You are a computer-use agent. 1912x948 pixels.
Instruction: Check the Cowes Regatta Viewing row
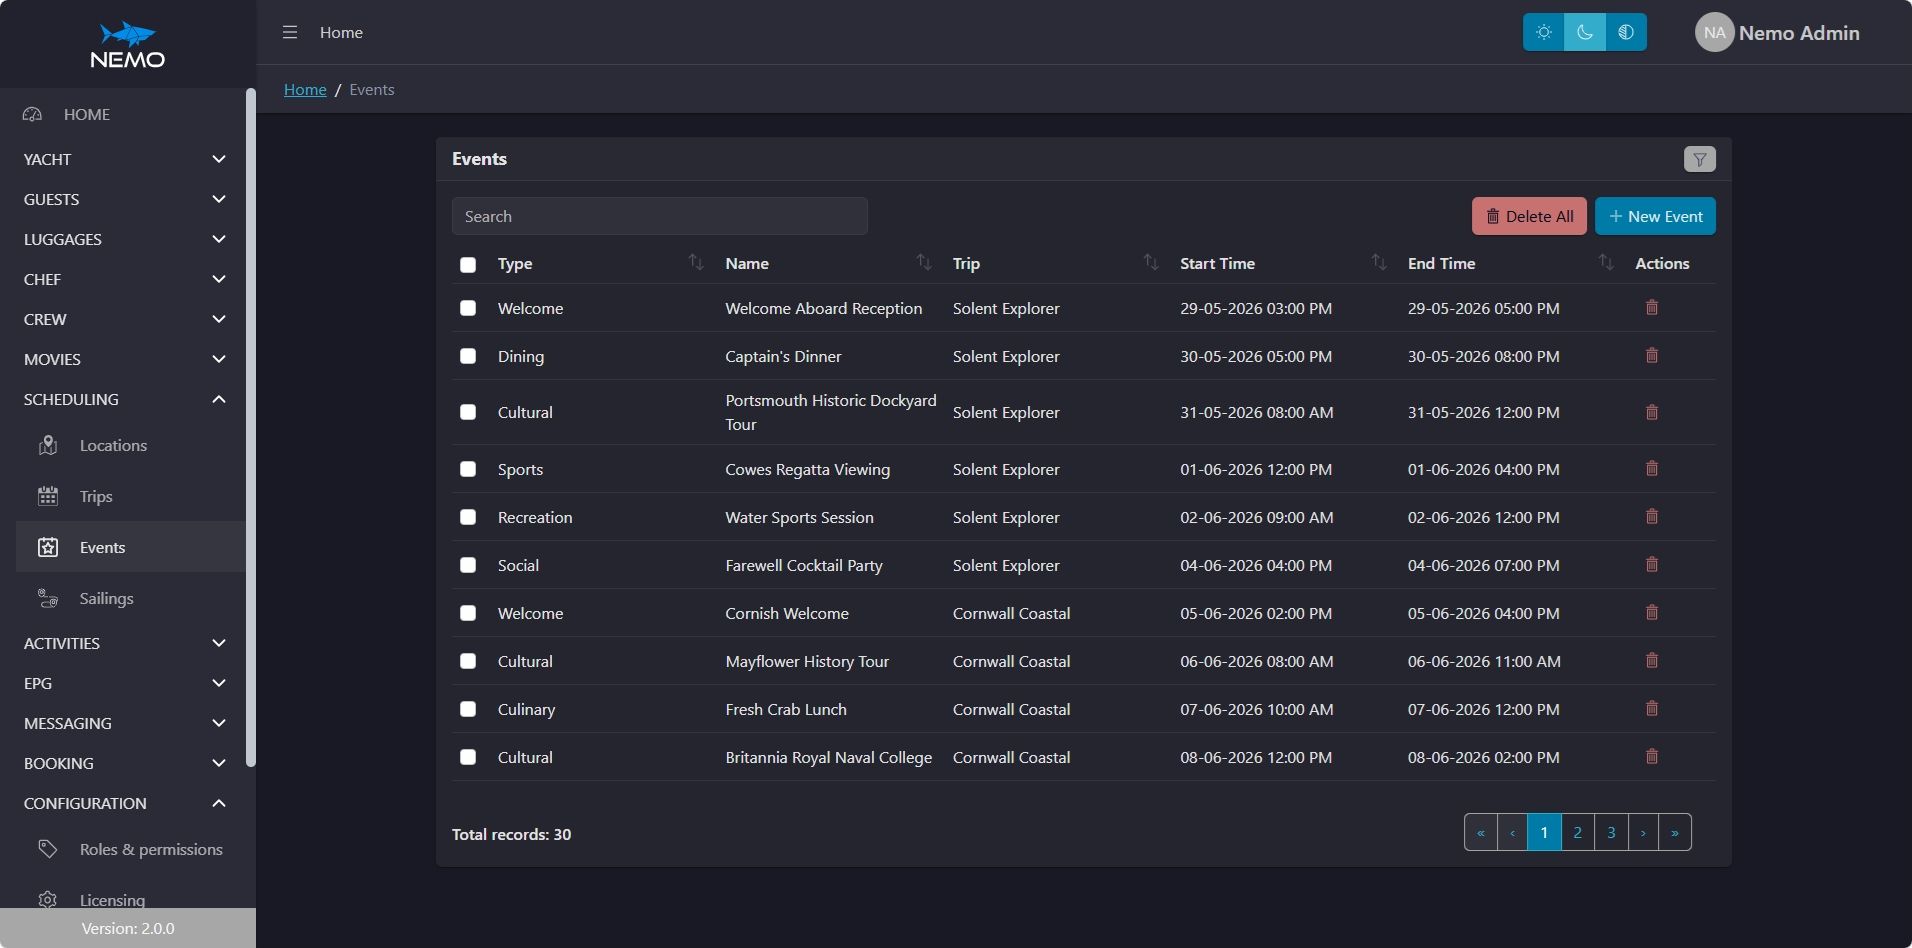click(x=468, y=469)
